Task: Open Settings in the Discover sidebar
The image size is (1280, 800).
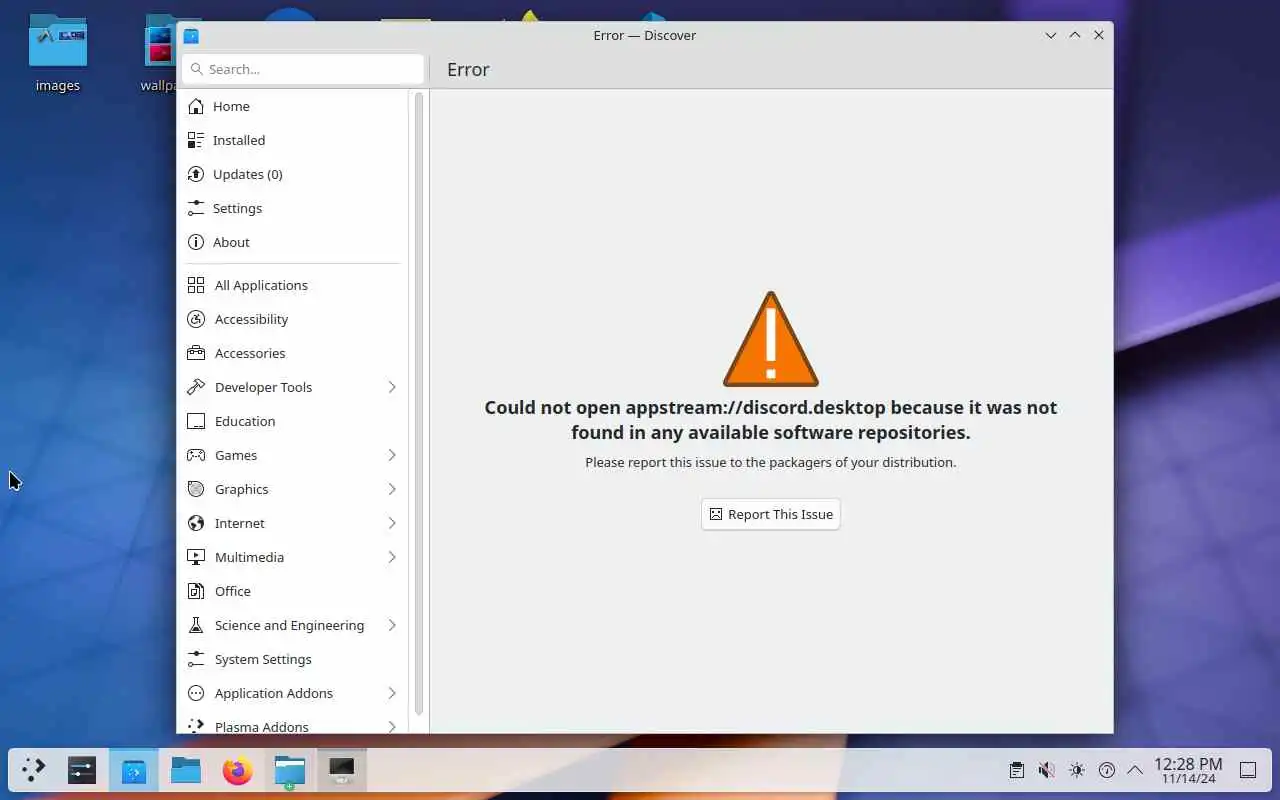Action: pos(293,208)
